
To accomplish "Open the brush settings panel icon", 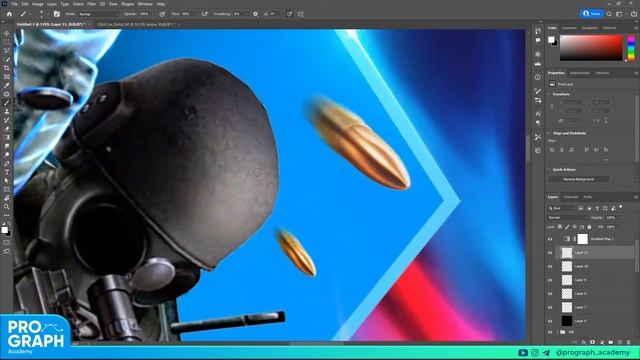I will pyautogui.click(x=57, y=14).
